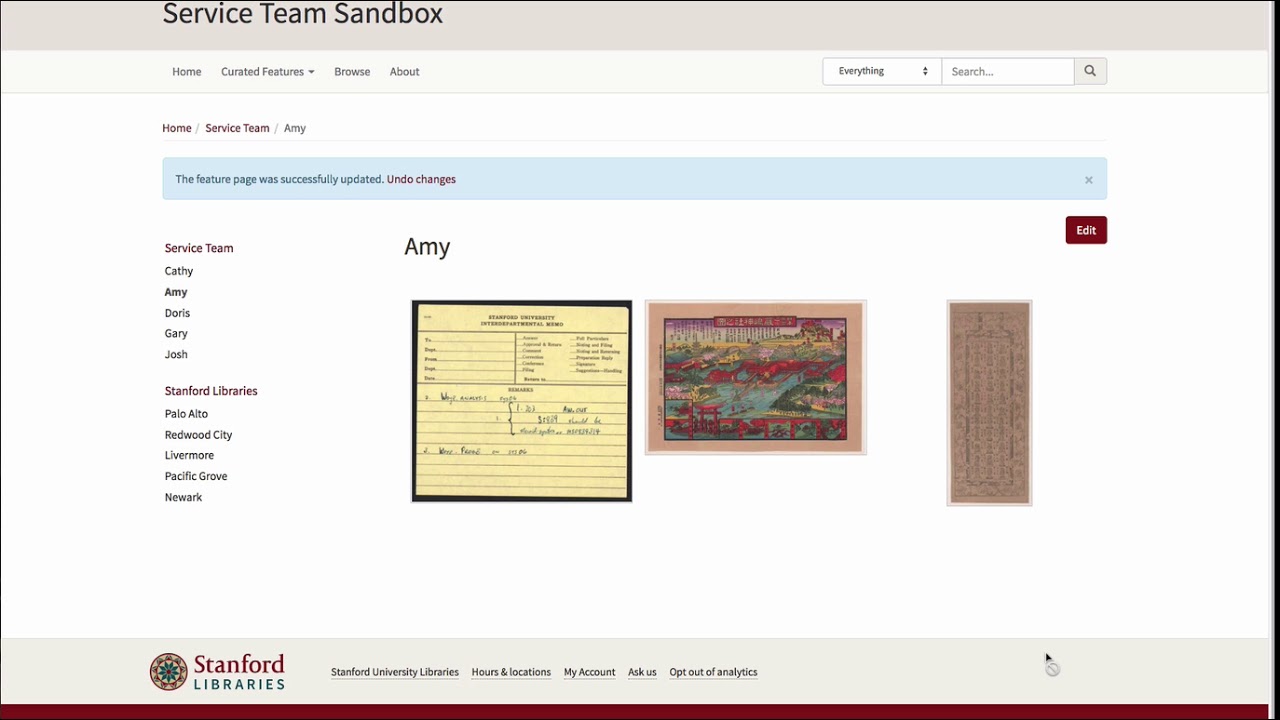Click the Amy page heading
This screenshot has height=720, width=1280.
pos(427,247)
